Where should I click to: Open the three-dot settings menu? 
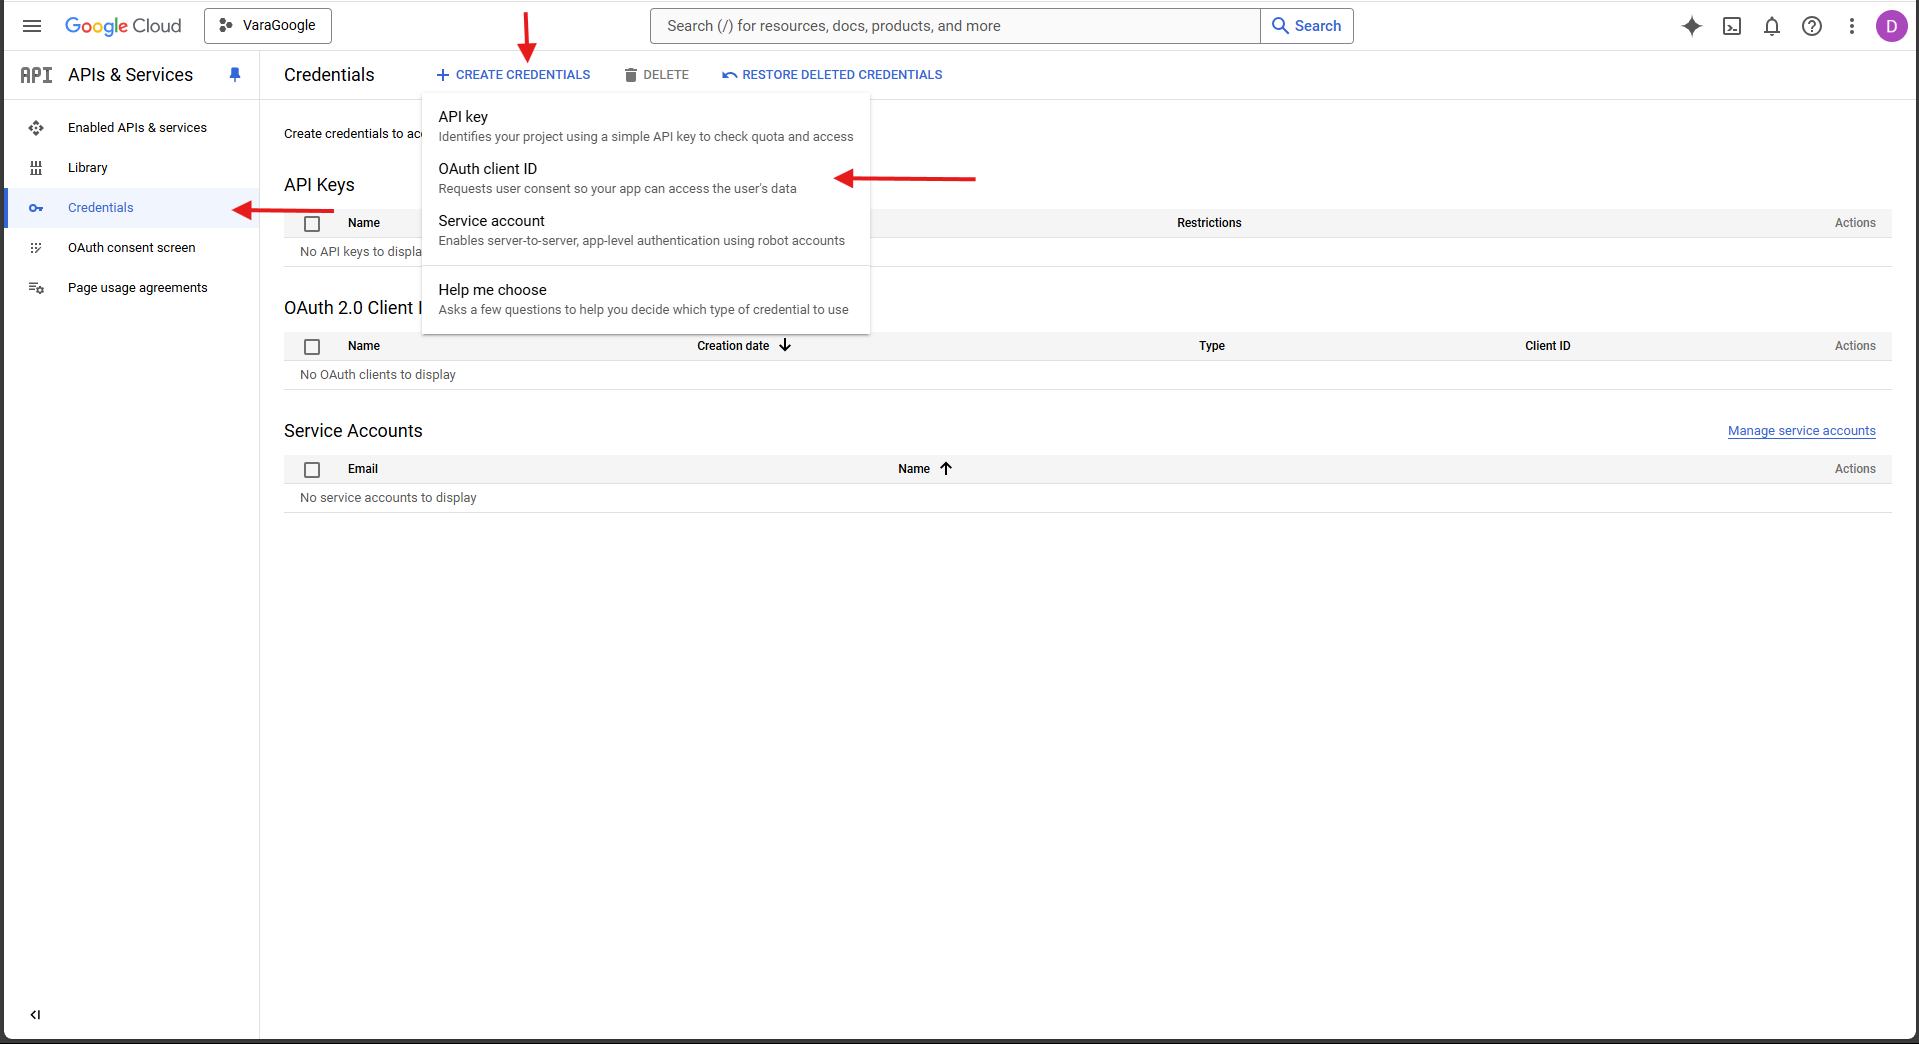tap(1852, 26)
